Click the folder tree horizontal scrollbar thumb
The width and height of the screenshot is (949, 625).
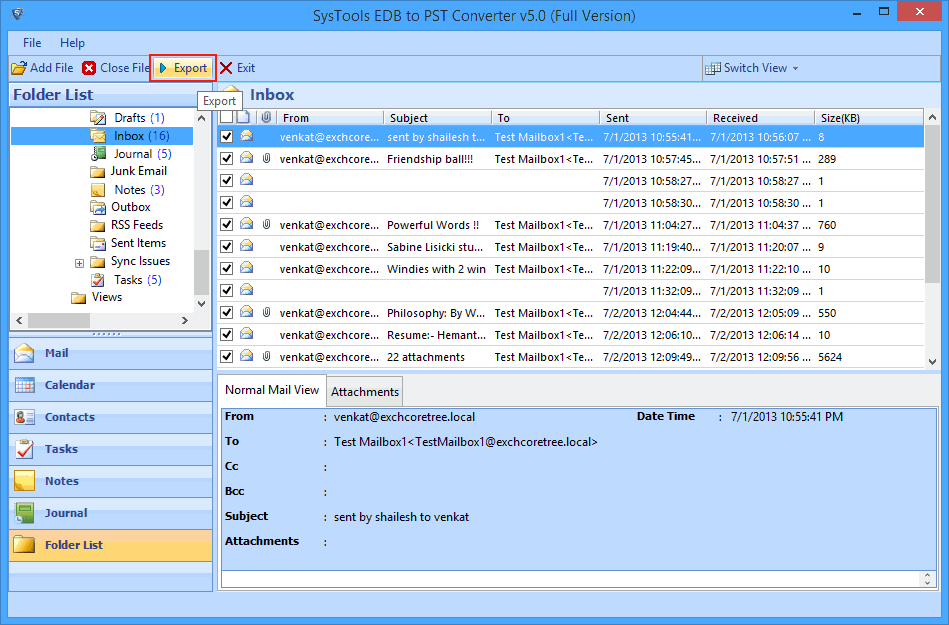(59, 321)
